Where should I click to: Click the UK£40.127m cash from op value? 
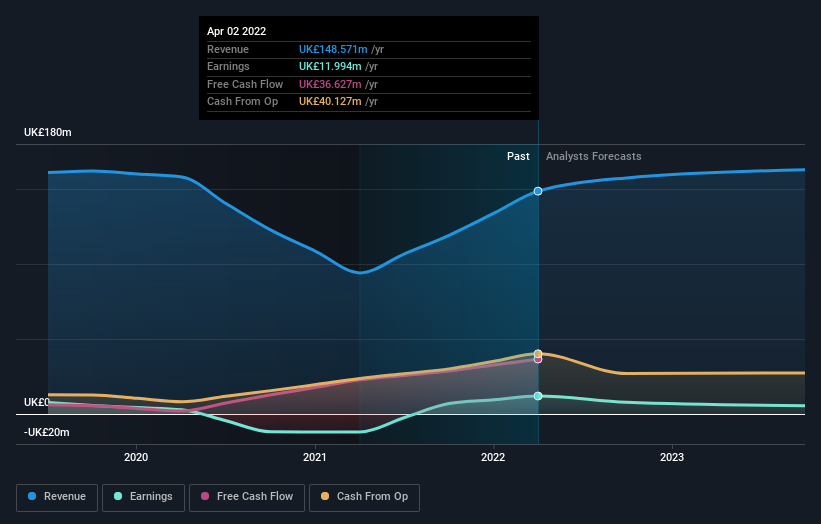[x=330, y=102]
